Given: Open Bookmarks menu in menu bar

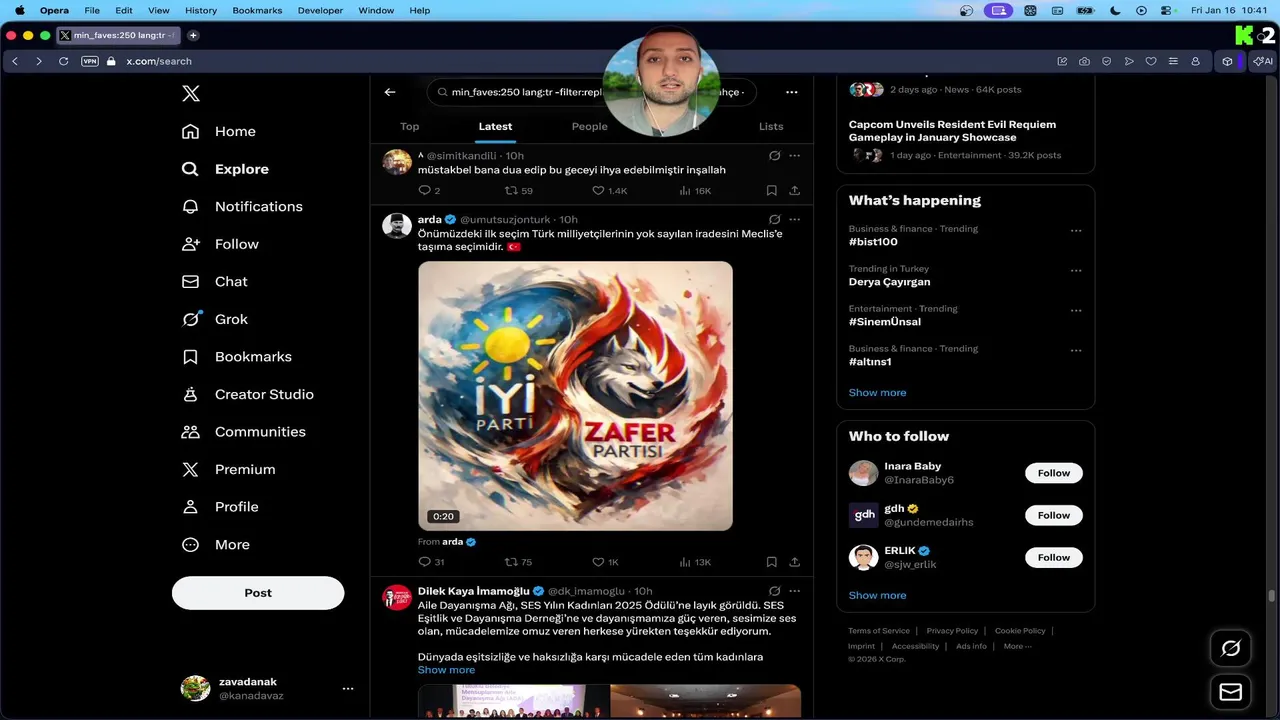Looking at the screenshot, I should [257, 10].
